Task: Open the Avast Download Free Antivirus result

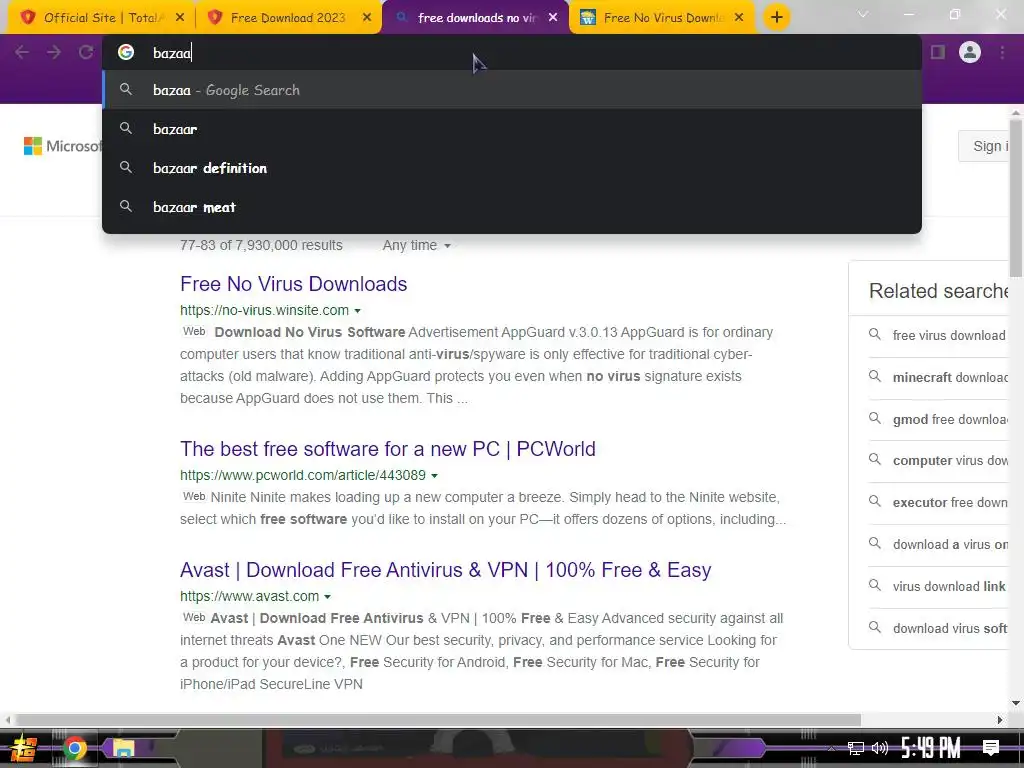Action: point(445,570)
